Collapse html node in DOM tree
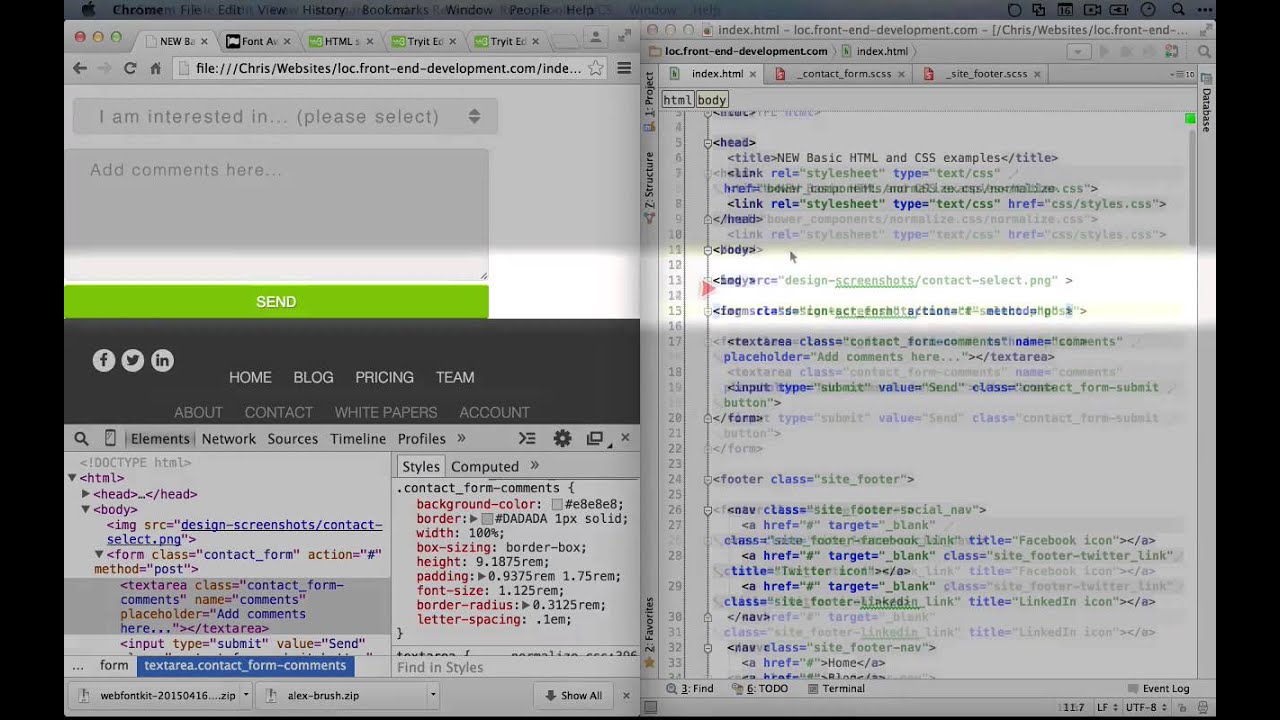 click(72, 478)
